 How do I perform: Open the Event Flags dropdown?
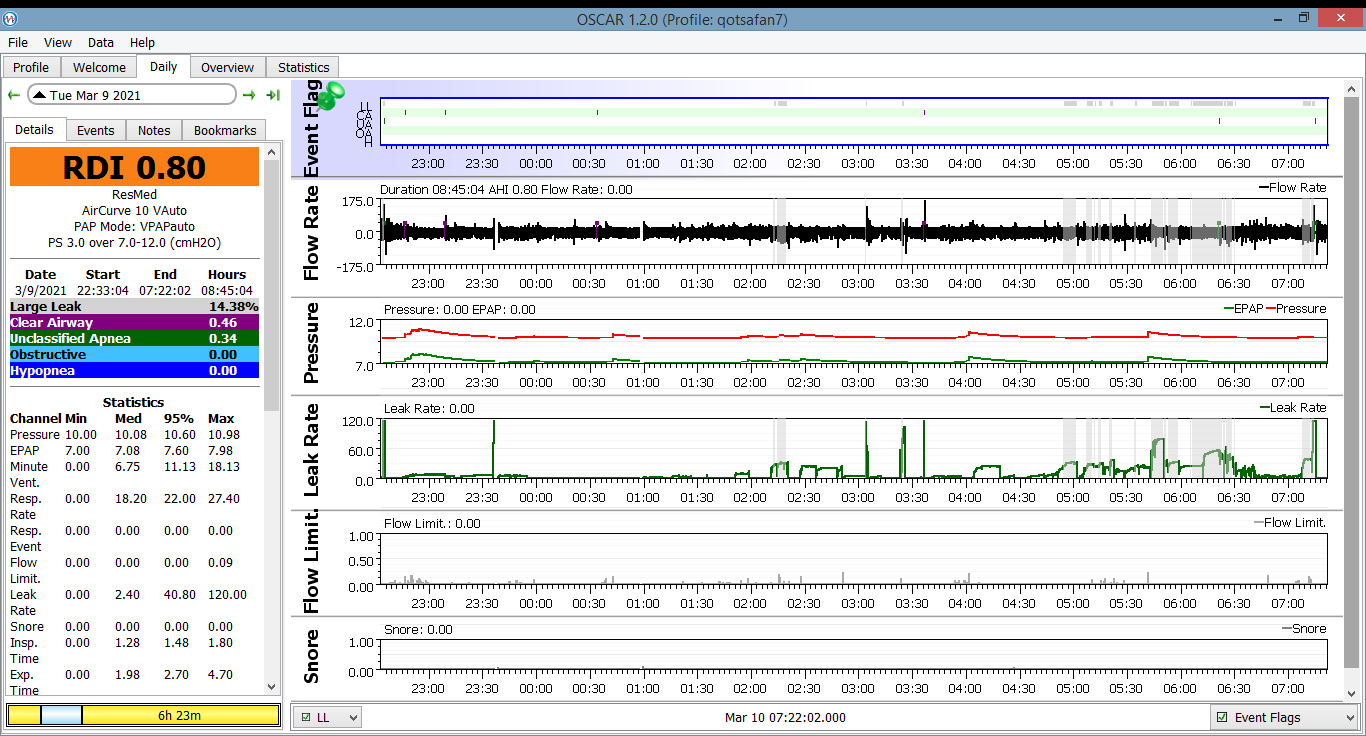click(1283, 717)
